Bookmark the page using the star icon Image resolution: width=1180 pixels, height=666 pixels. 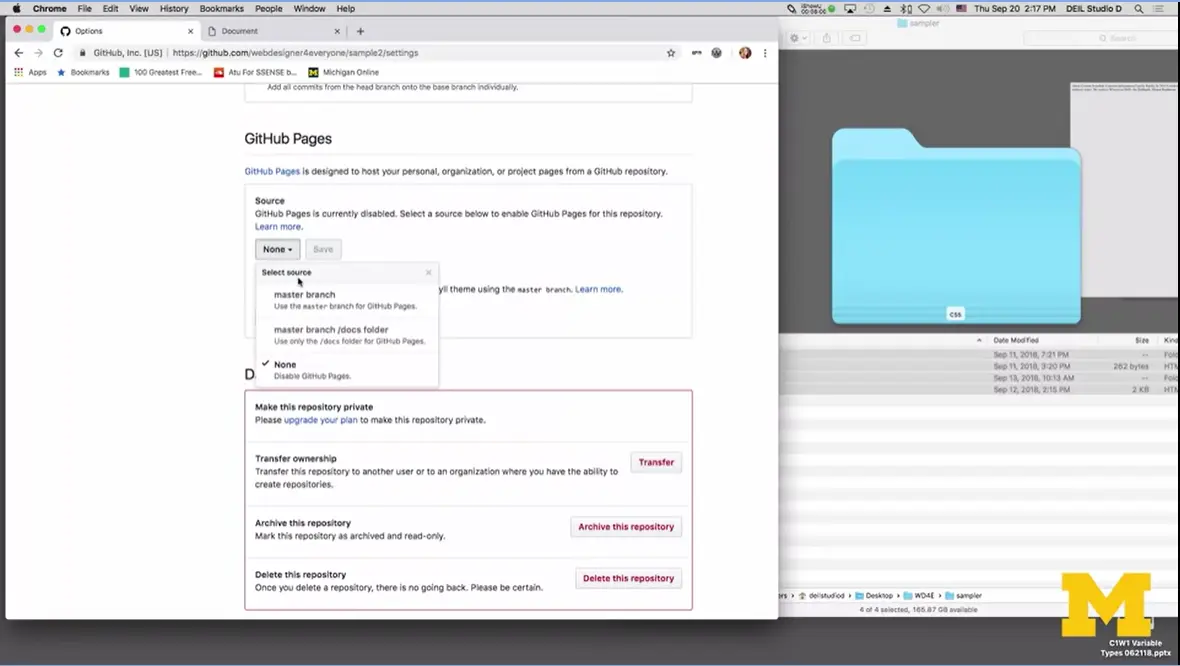[x=671, y=52]
